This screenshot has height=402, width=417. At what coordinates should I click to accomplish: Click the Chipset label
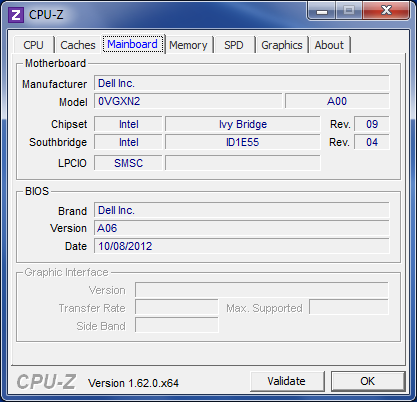pos(69,124)
